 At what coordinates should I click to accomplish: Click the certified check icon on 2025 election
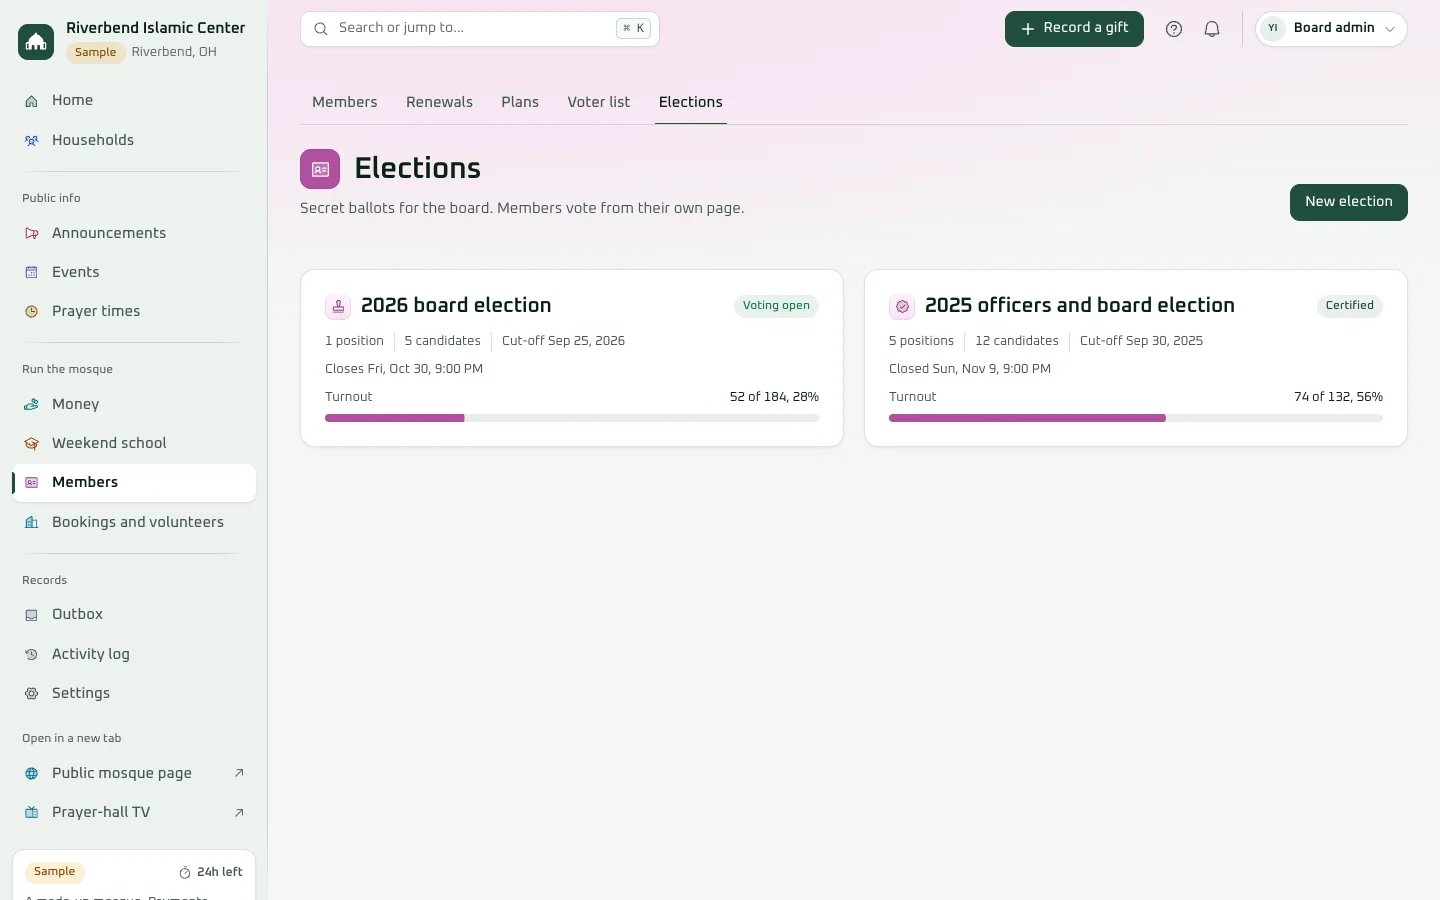pyautogui.click(x=902, y=307)
